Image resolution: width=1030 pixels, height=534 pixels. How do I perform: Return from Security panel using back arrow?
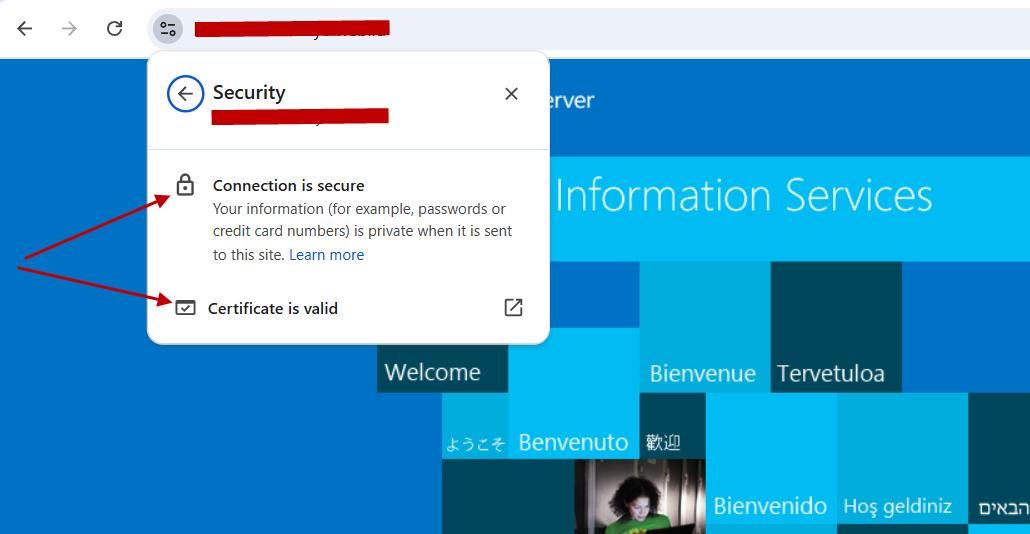185,94
